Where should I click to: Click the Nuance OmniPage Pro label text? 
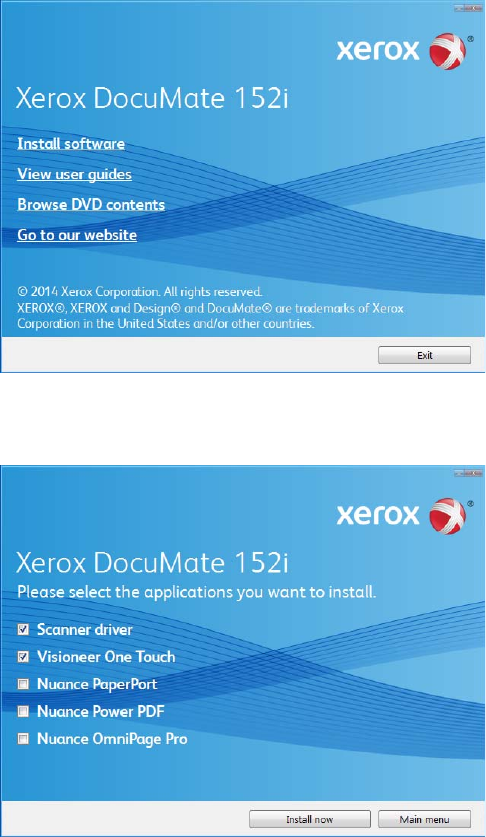(x=112, y=739)
